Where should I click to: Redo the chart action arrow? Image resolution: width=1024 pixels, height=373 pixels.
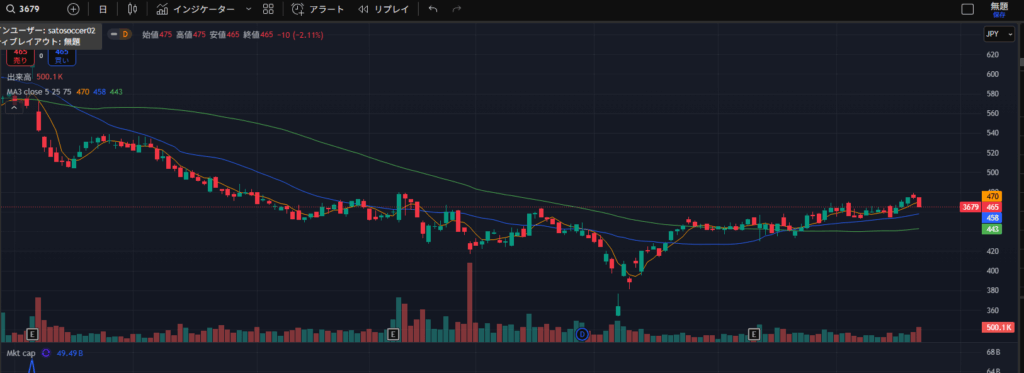457,9
